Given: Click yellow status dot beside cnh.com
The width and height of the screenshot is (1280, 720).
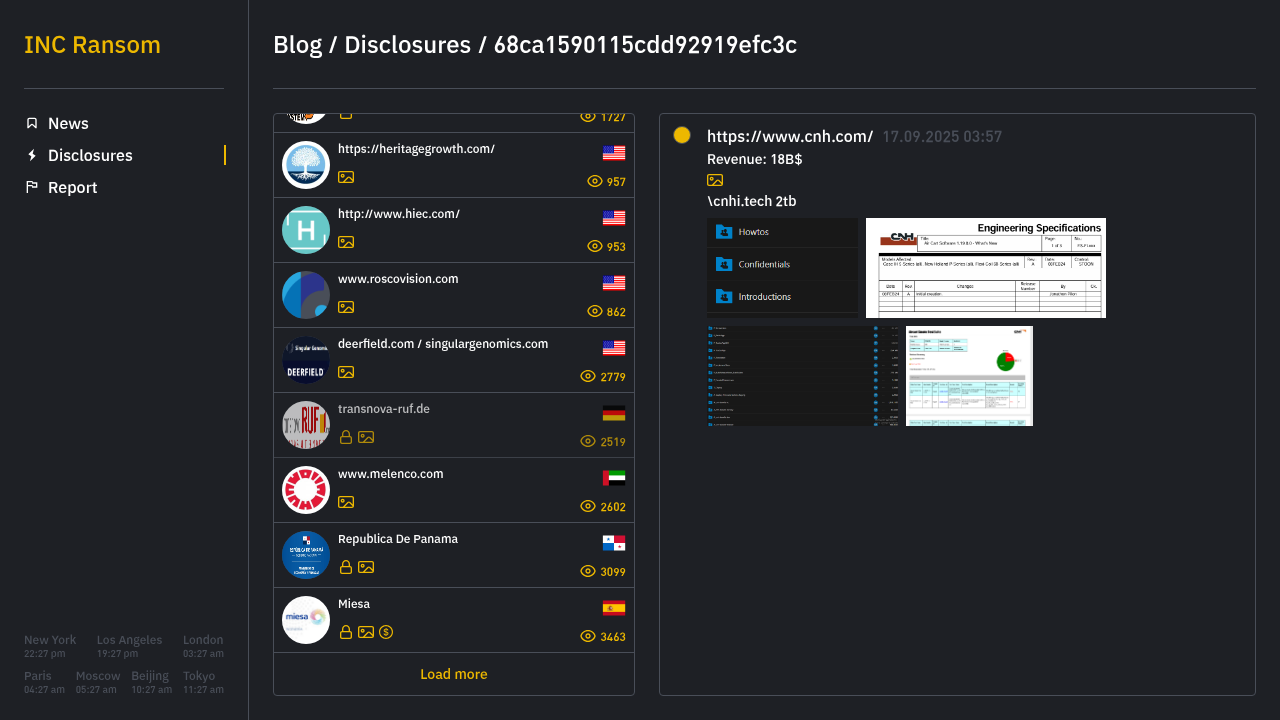Looking at the screenshot, I should click(682, 135).
